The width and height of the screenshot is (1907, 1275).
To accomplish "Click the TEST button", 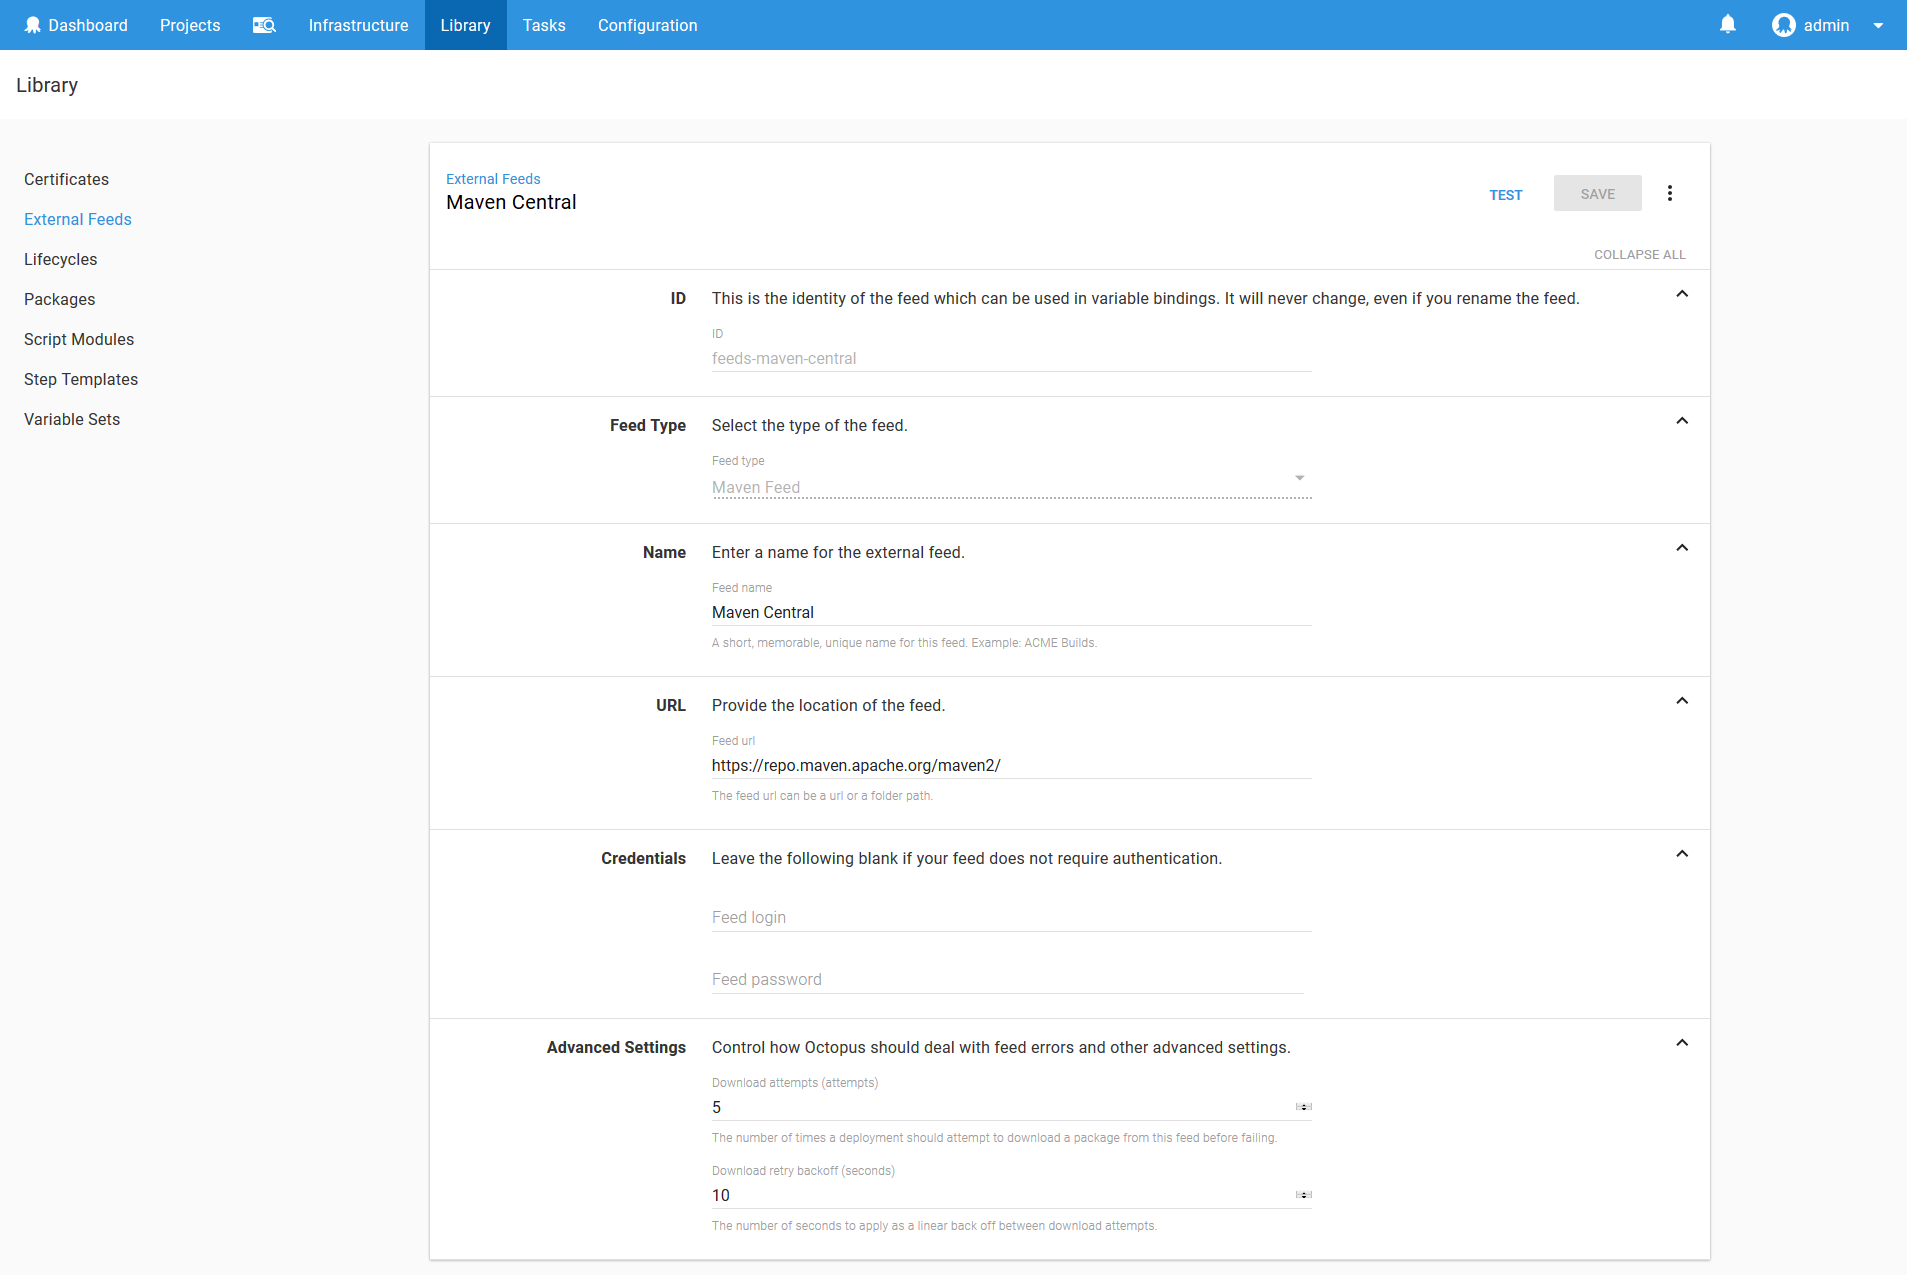I will 1506,194.
